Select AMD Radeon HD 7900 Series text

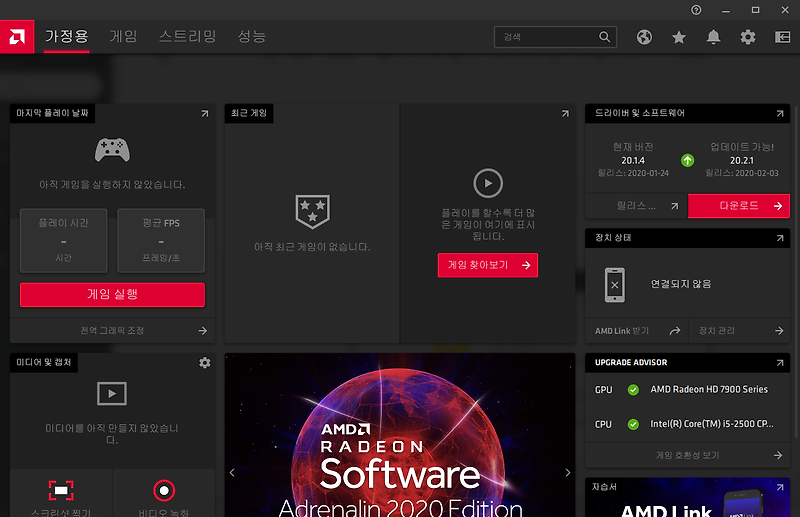tap(709, 389)
